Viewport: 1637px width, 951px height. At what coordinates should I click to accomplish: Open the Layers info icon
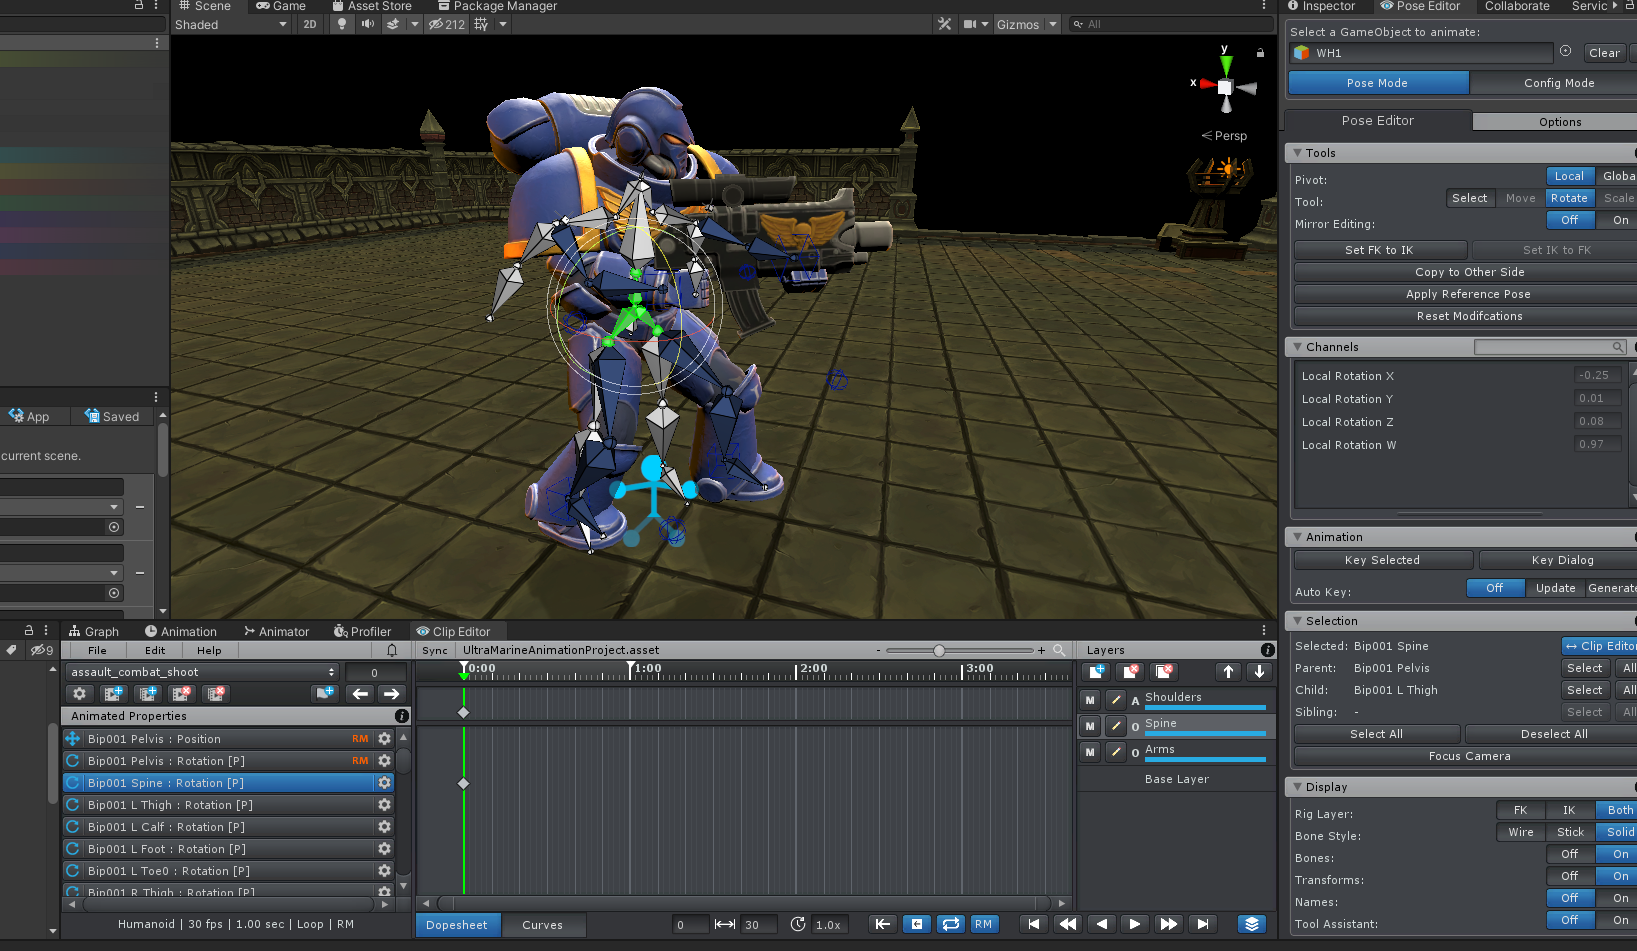(1268, 650)
